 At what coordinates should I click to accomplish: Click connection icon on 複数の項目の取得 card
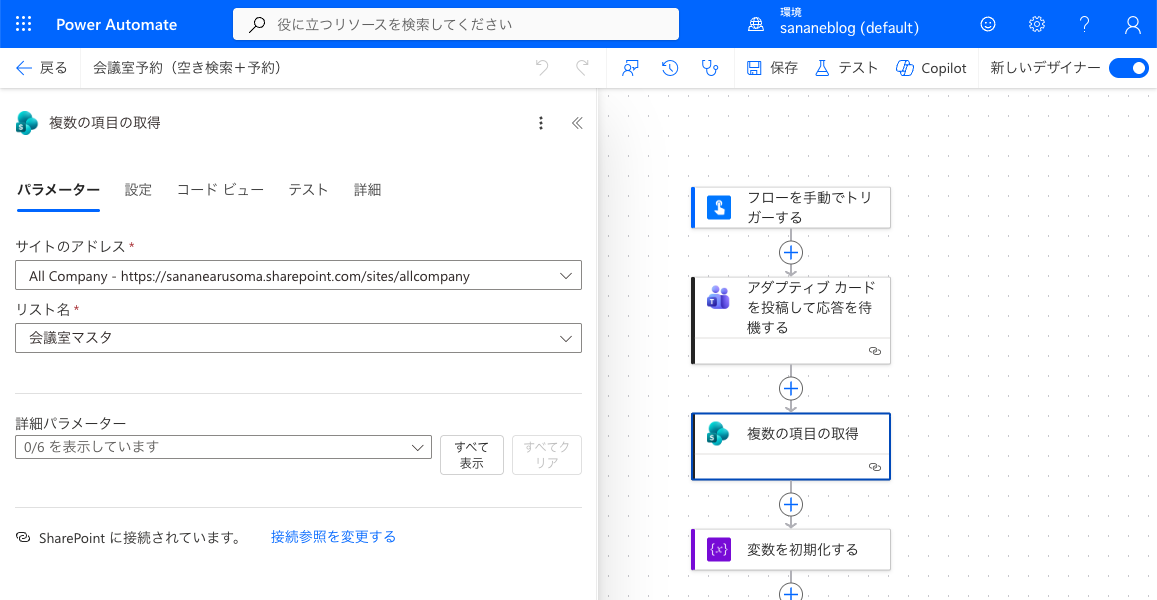[875, 467]
